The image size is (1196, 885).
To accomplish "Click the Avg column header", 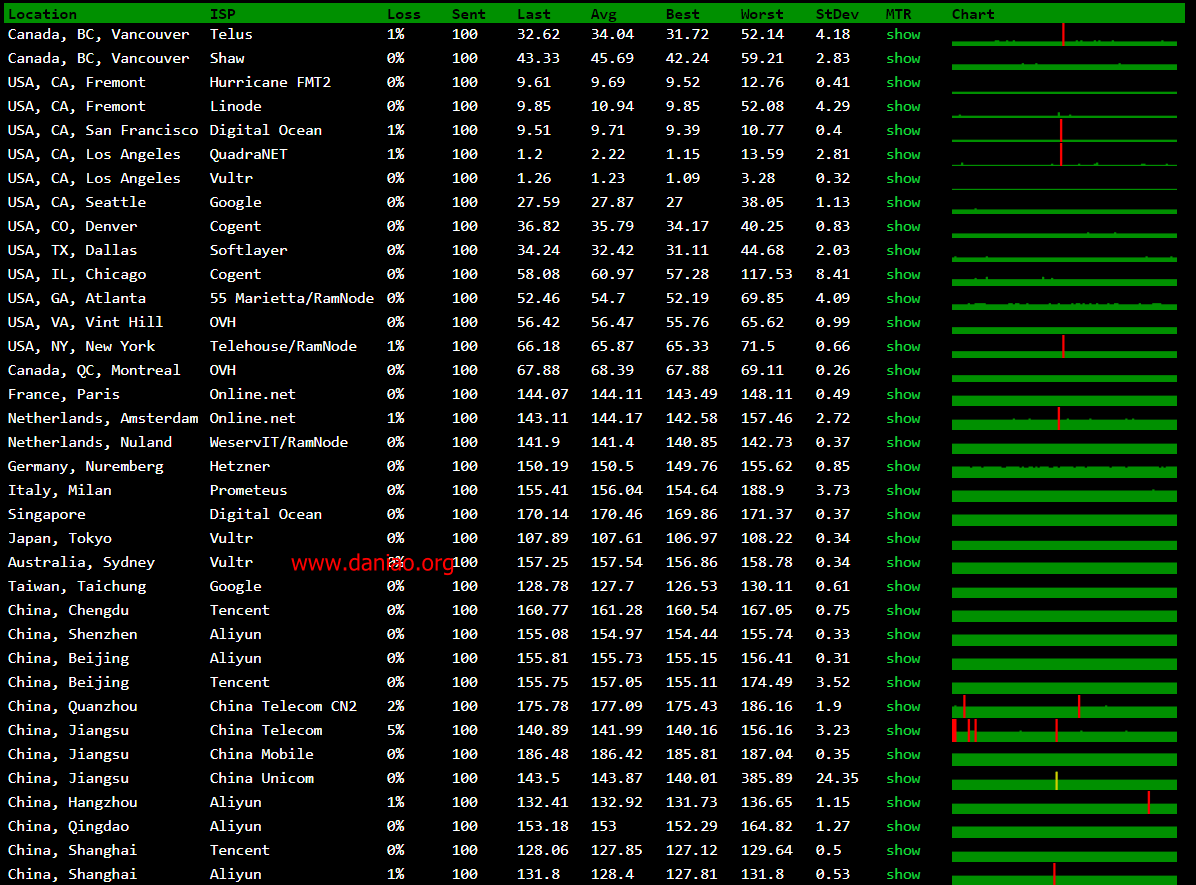I will tap(603, 14).
